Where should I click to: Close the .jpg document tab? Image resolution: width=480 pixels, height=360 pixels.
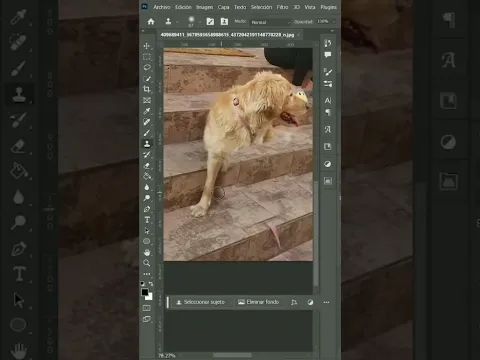click(x=298, y=35)
